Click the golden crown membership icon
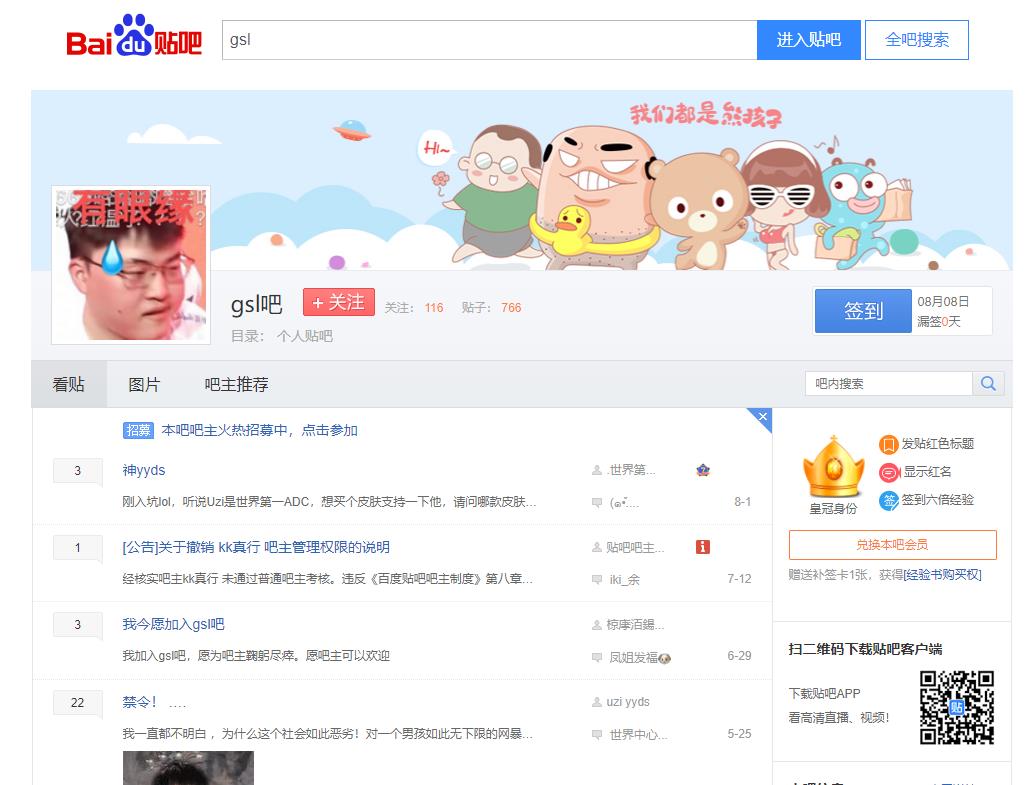1031x785 pixels. pyautogui.click(x=832, y=468)
